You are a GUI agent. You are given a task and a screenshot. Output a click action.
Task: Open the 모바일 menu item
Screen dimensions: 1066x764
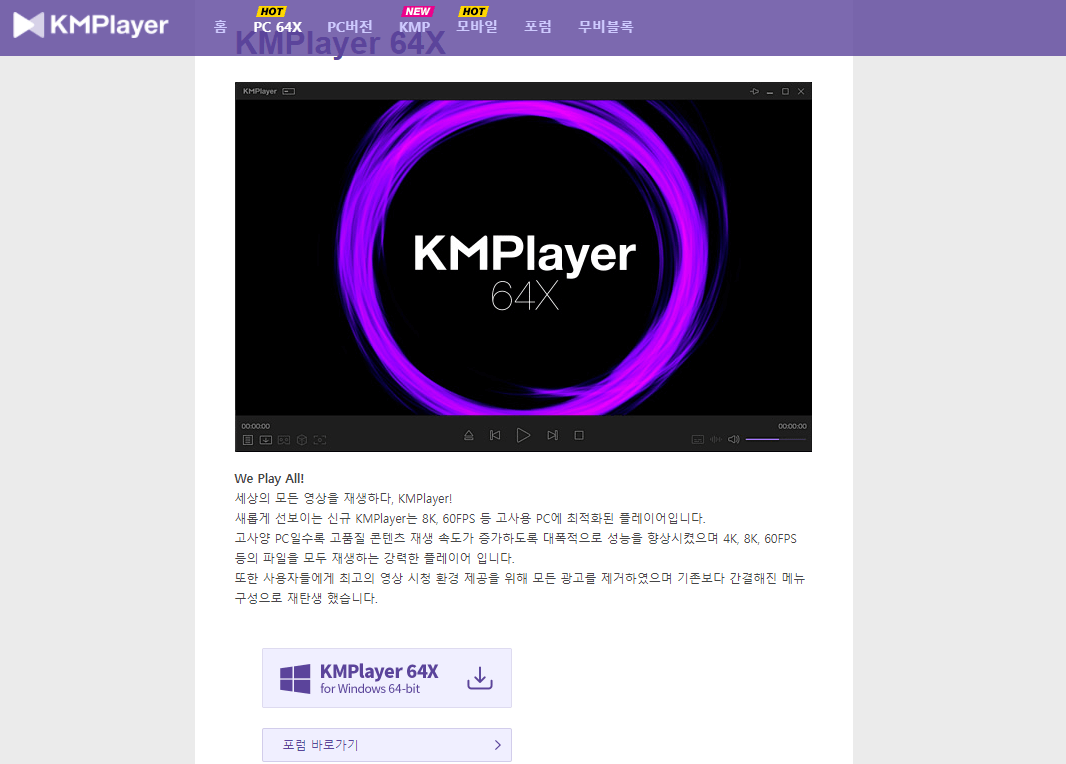[477, 27]
